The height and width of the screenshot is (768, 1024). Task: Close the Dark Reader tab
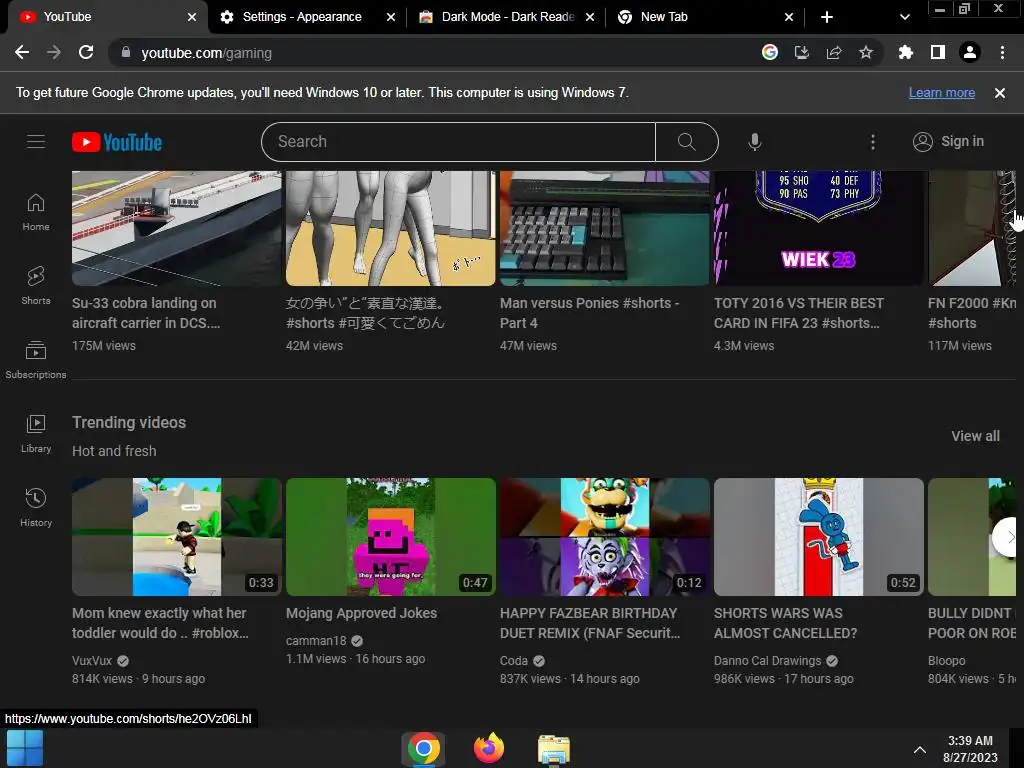590,17
